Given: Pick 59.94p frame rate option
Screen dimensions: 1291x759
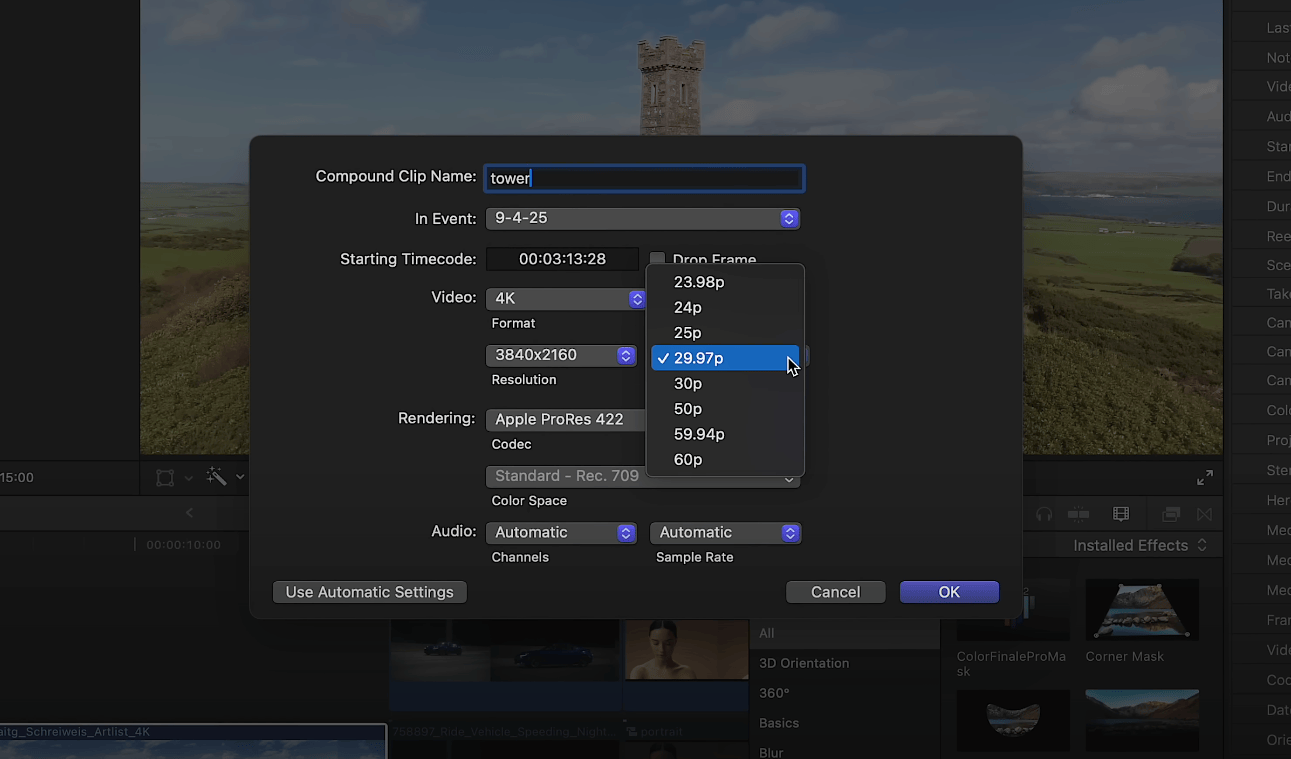Looking at the screenshot, I should tap(725, 434).
